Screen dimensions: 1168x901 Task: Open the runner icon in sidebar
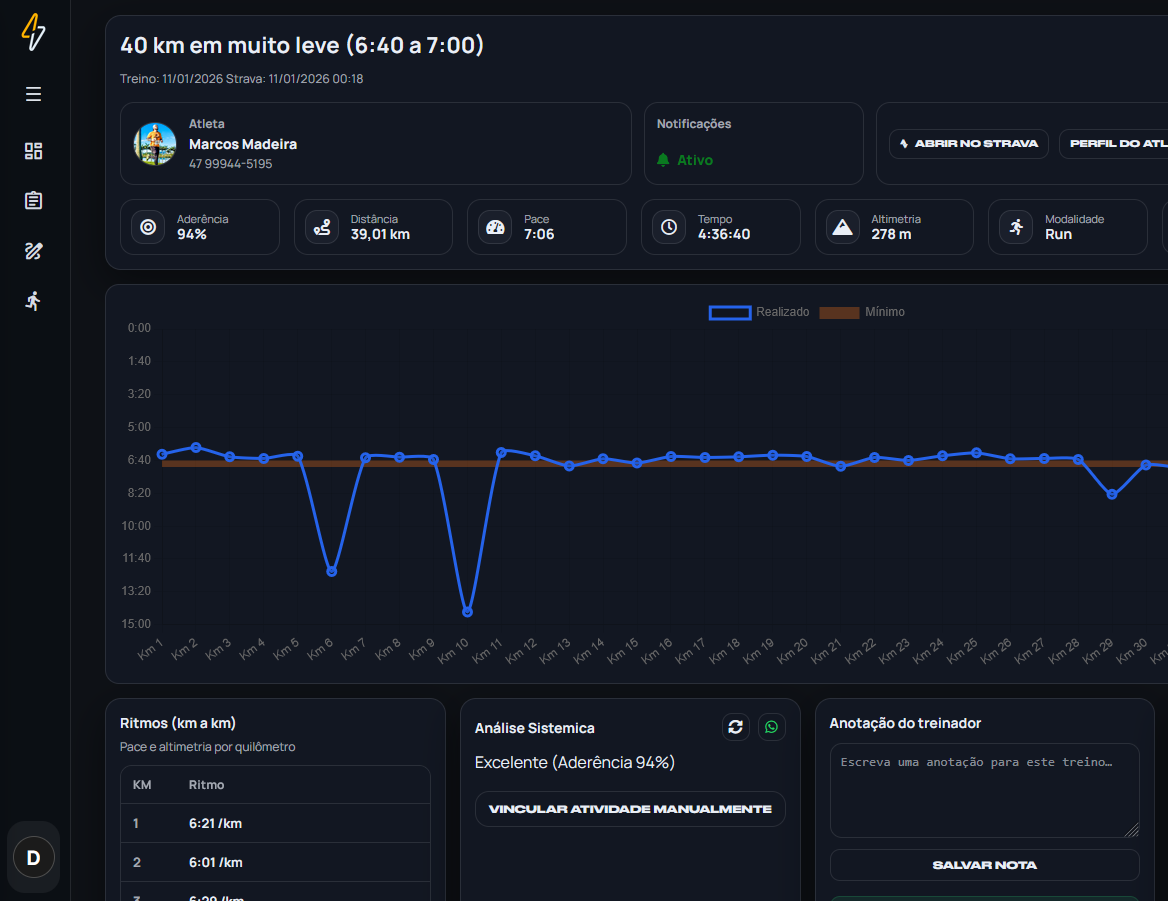pyautogui.click(x=34, y=301)
